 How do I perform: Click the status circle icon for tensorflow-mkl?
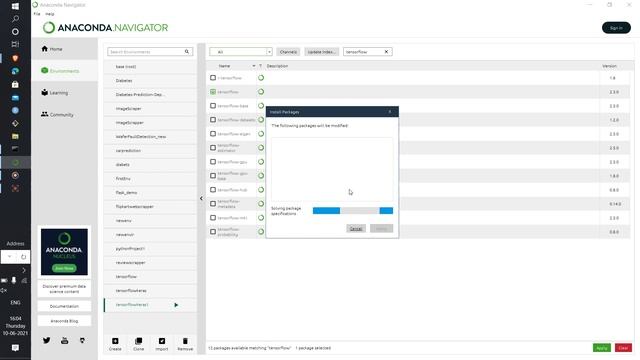[261, 218]
